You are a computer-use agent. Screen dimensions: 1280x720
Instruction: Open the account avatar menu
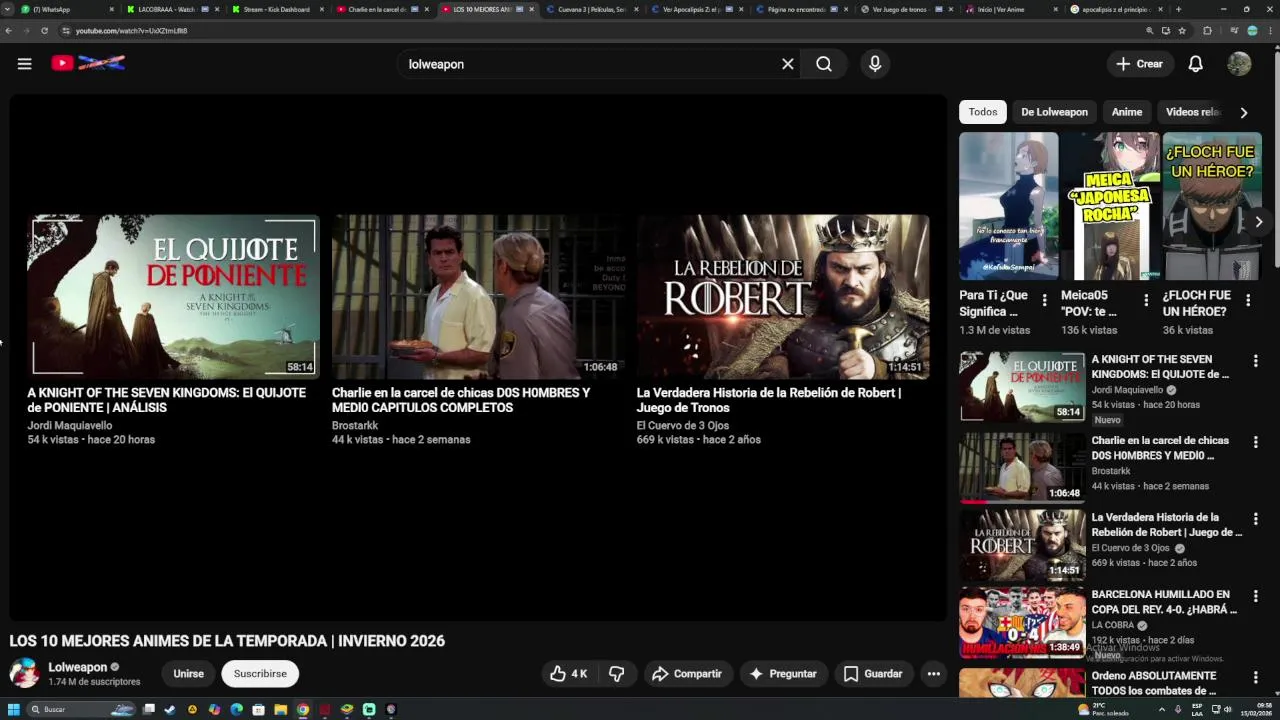[1239, 64]
